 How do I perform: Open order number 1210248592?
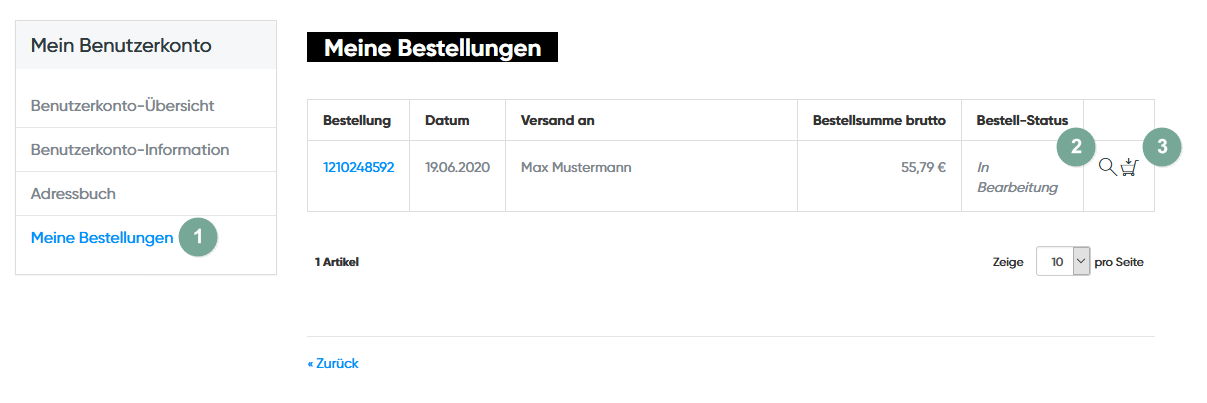(x=358, y=167)
